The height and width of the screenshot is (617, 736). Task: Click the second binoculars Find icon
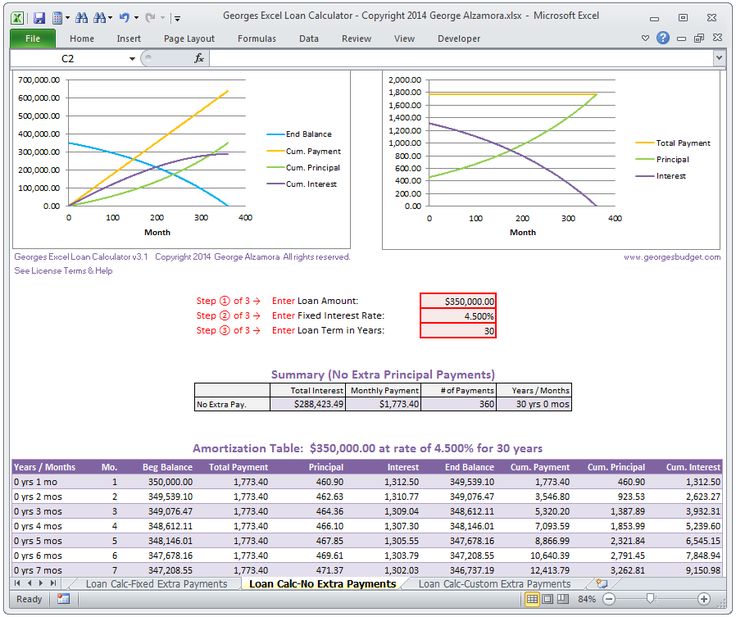pyautogui.click(x=99, y=18)
